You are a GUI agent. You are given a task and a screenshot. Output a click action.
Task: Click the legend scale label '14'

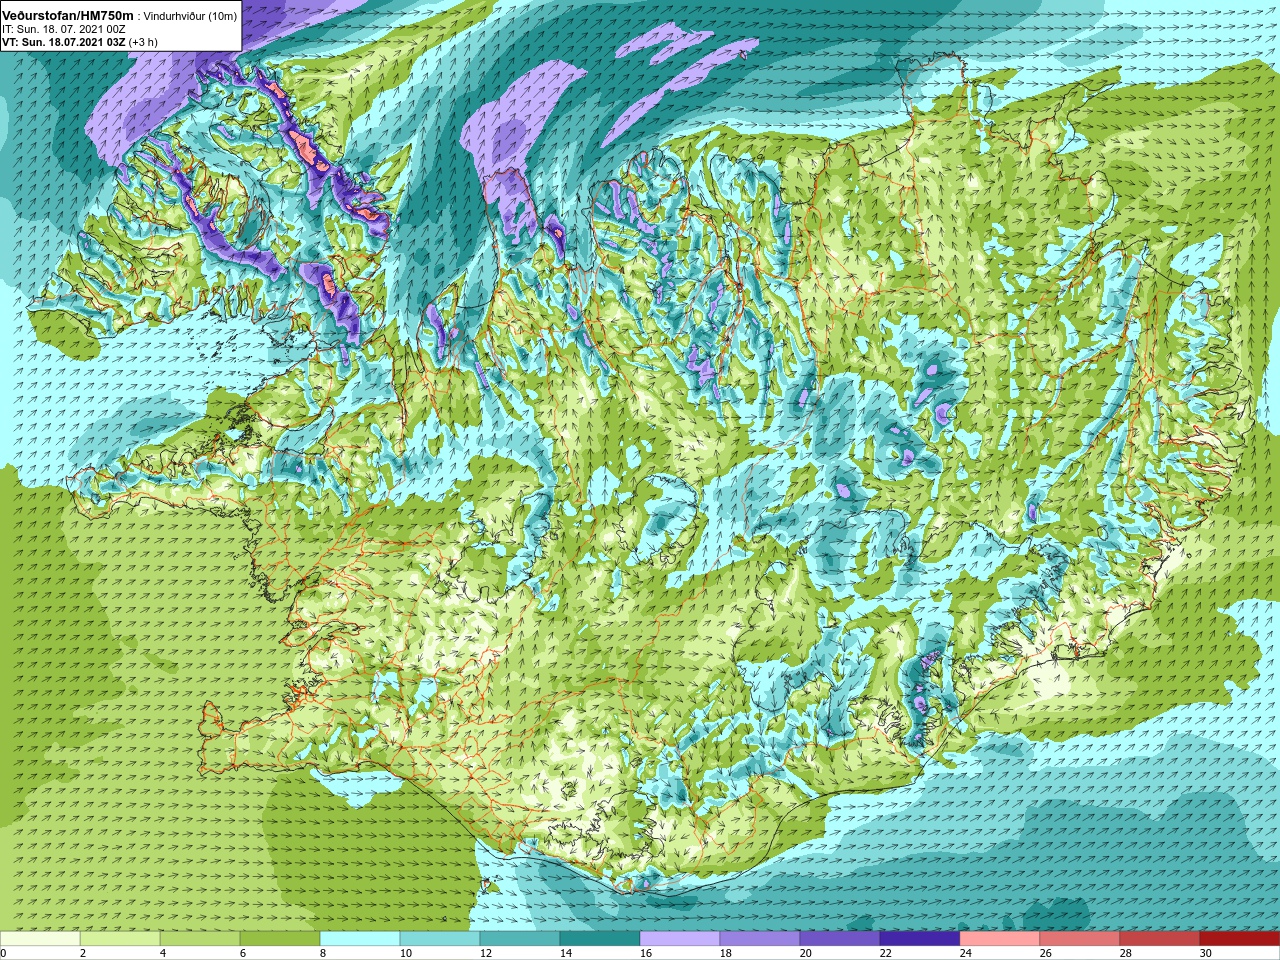pyautogui.click(x=566, y=953)
